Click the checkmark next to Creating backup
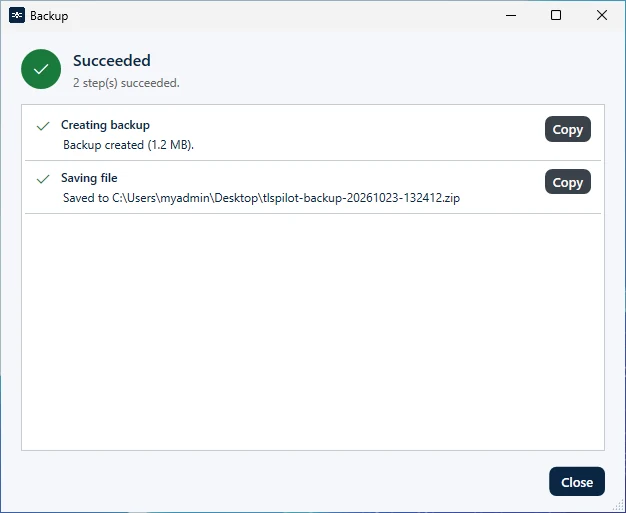This screenshot has width=626, height=513. 43,126
